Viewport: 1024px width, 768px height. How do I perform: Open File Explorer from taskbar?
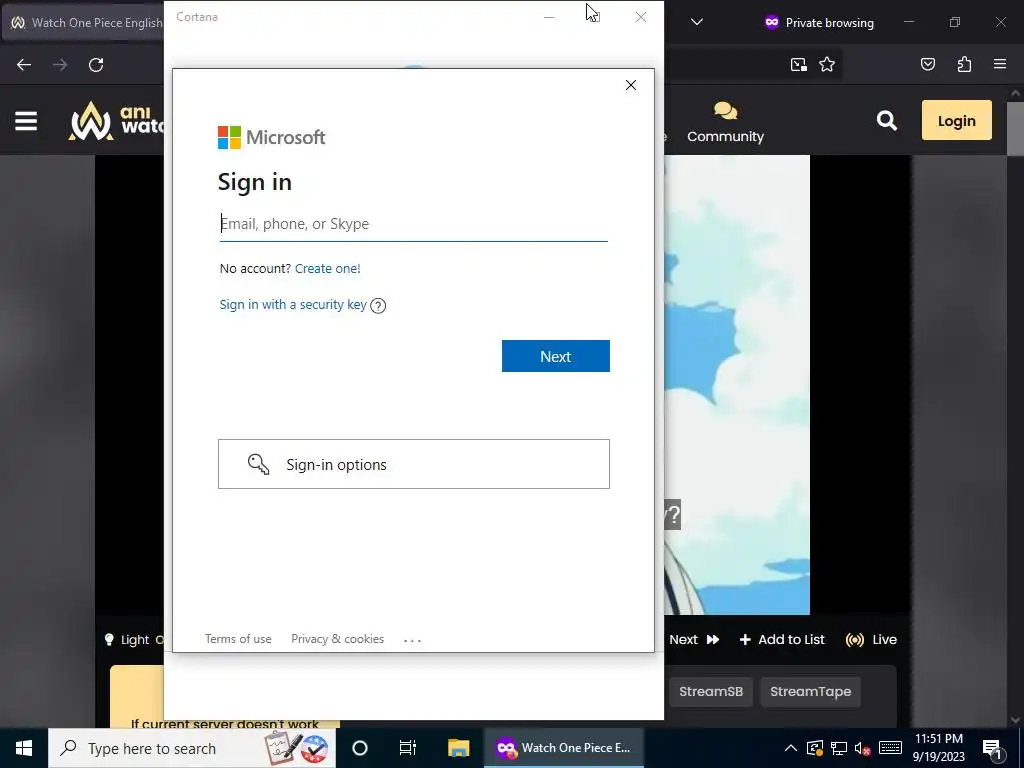[x=458, y=748]
